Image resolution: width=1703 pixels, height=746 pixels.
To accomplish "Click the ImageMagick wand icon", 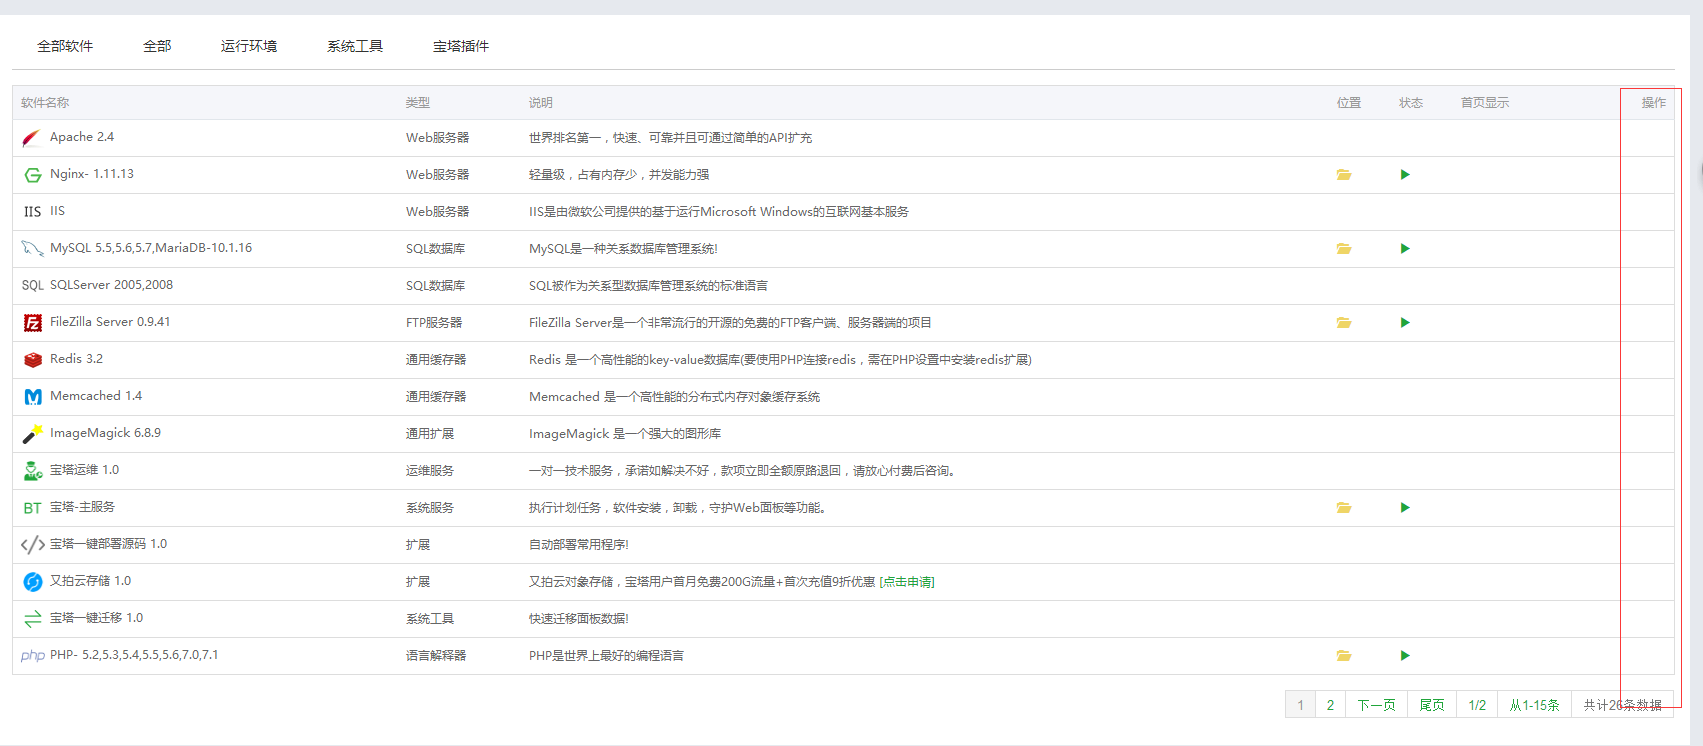I will click(x=32, y=434).
